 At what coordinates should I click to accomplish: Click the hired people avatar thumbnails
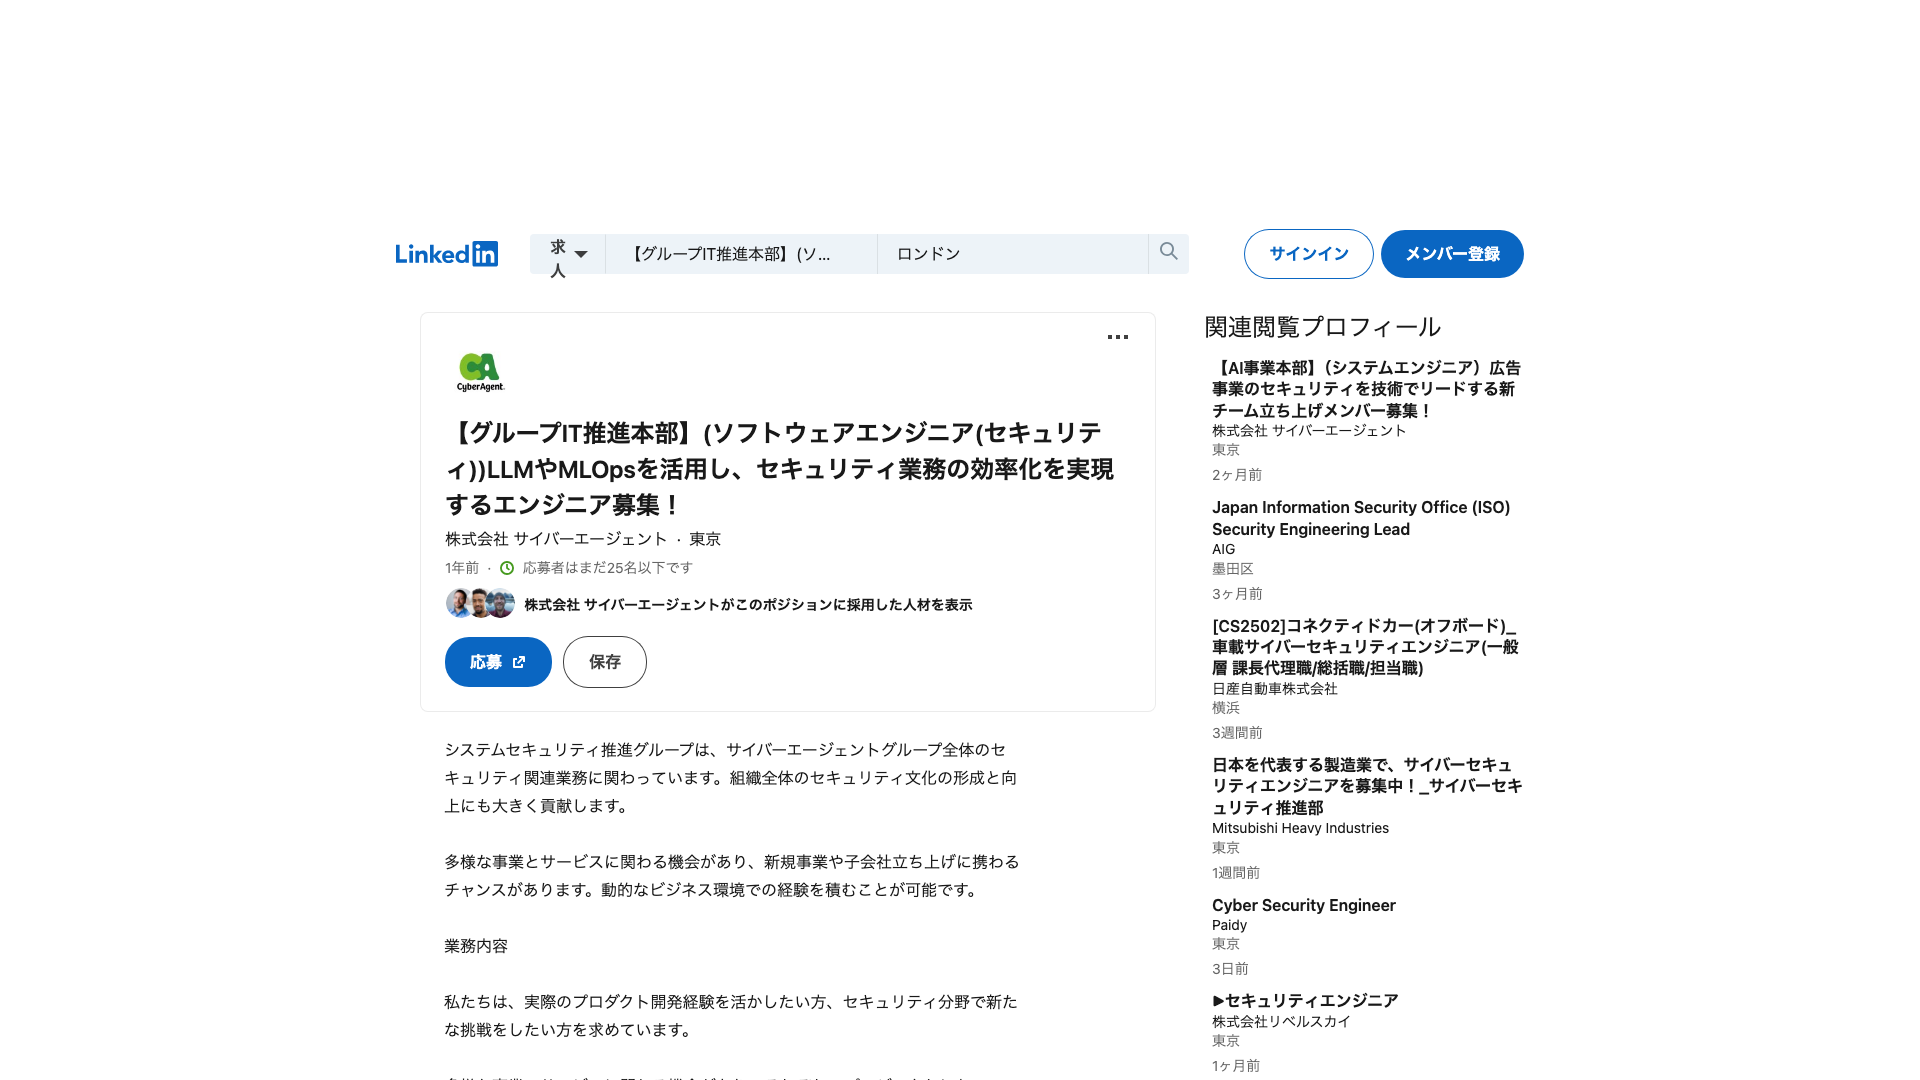(480, 604)
